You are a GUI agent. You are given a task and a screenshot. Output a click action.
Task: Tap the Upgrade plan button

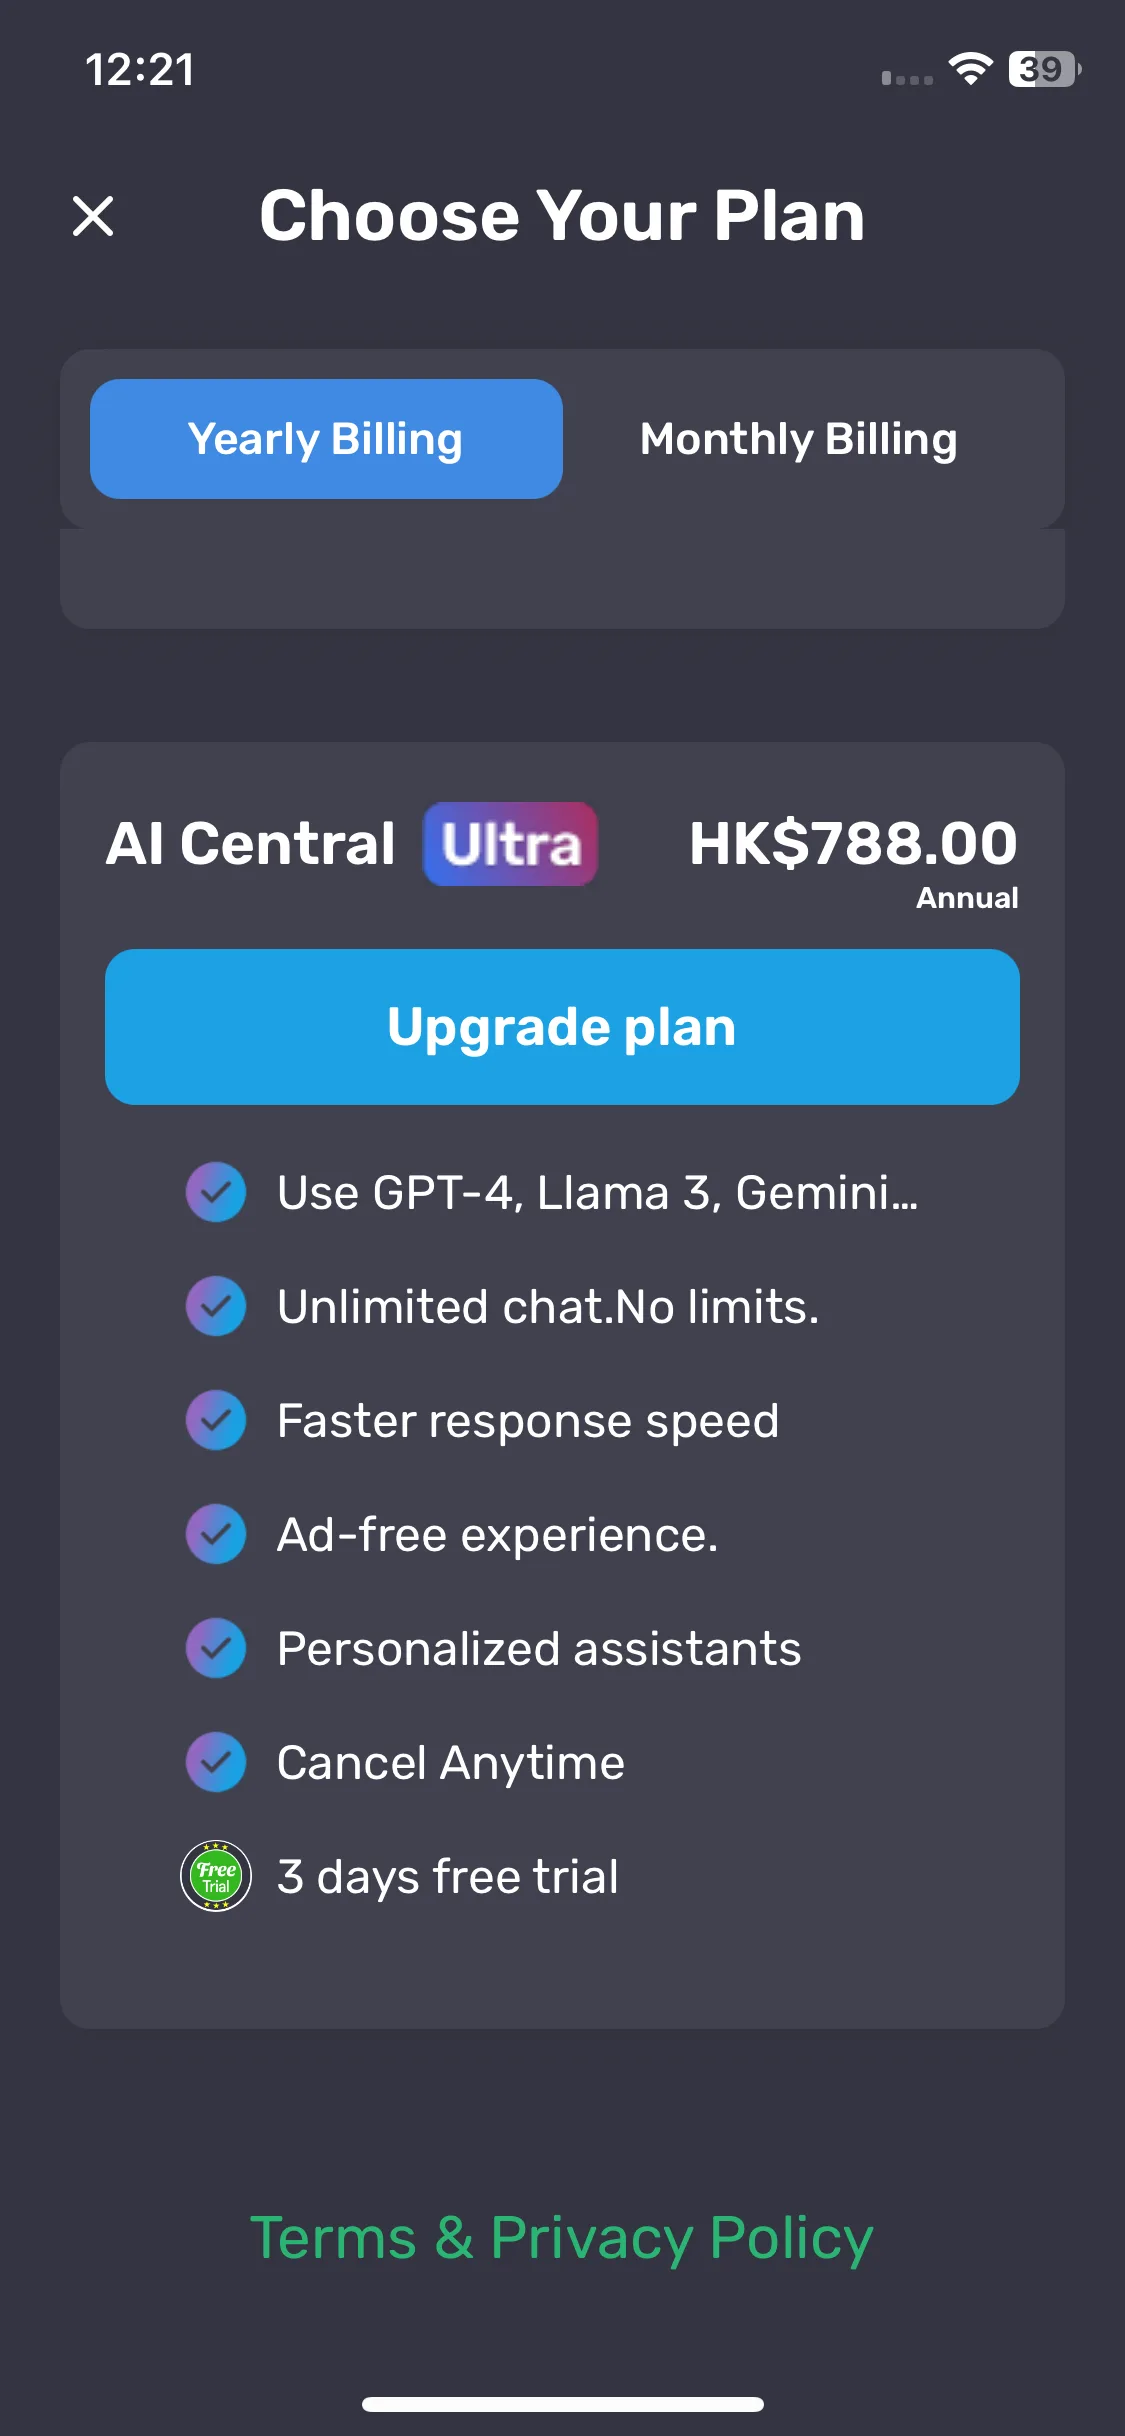tap(562, 1027)
